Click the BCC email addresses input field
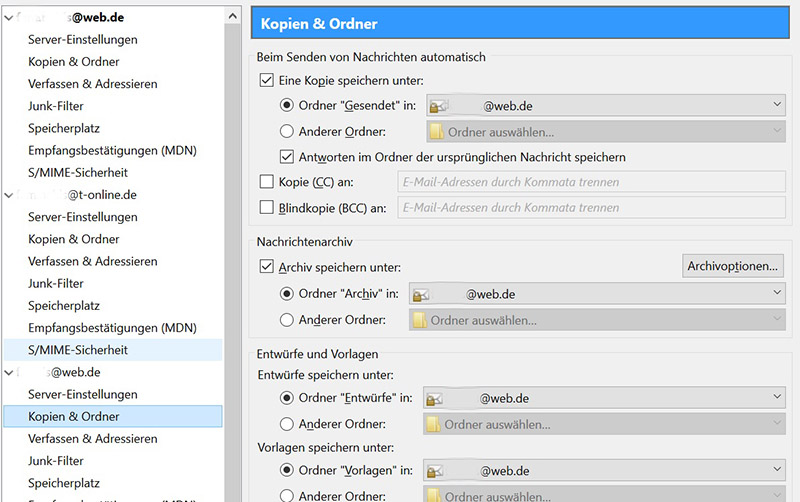 click(589, 208)
